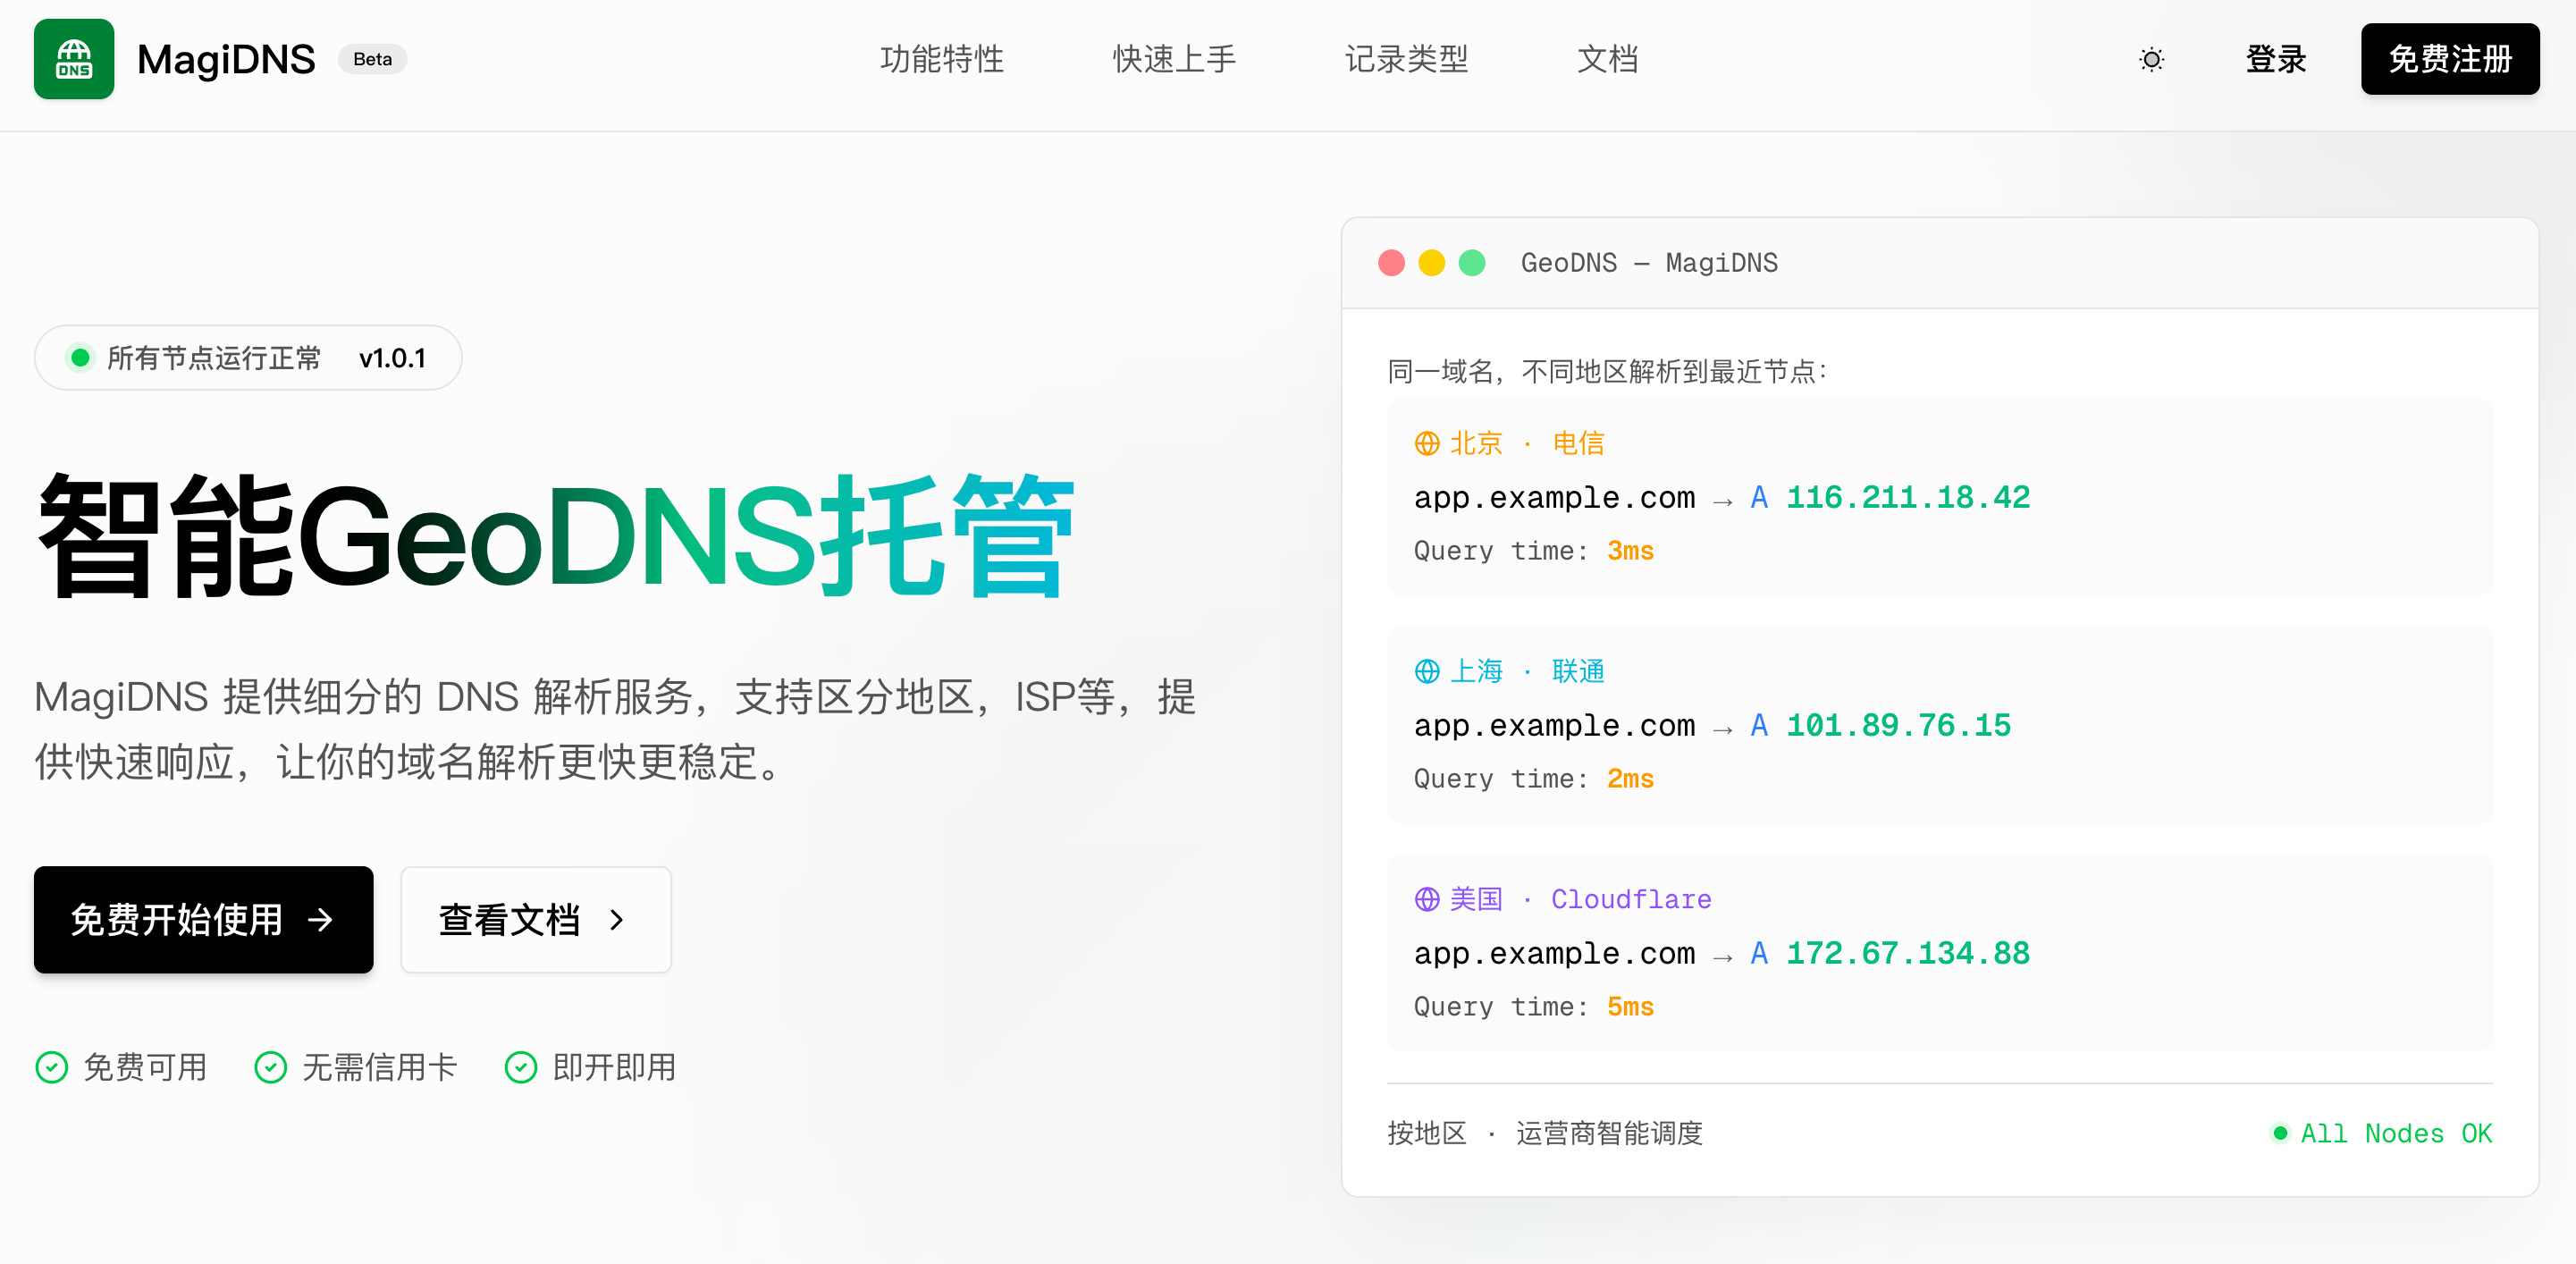The width and height of the screenshot is (2576, 1264).
Task: Click the green status dot beside 所有节点运行正常
Action: [x=80, y=358]
